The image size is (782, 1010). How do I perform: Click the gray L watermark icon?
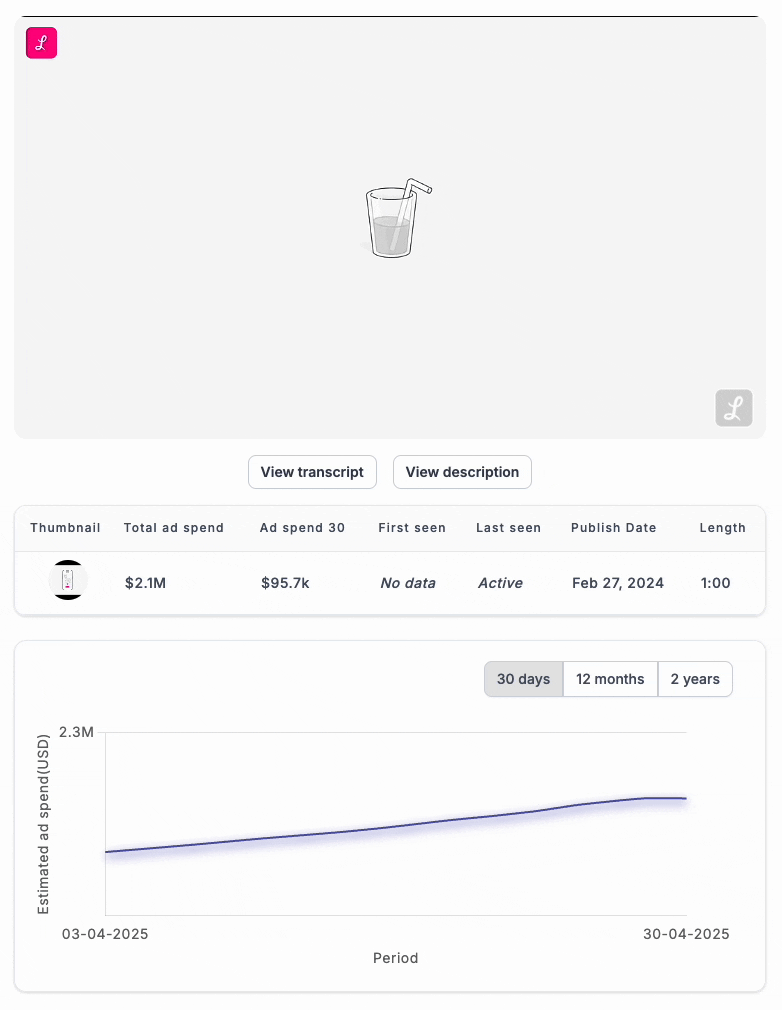click(x=733, y=408)
